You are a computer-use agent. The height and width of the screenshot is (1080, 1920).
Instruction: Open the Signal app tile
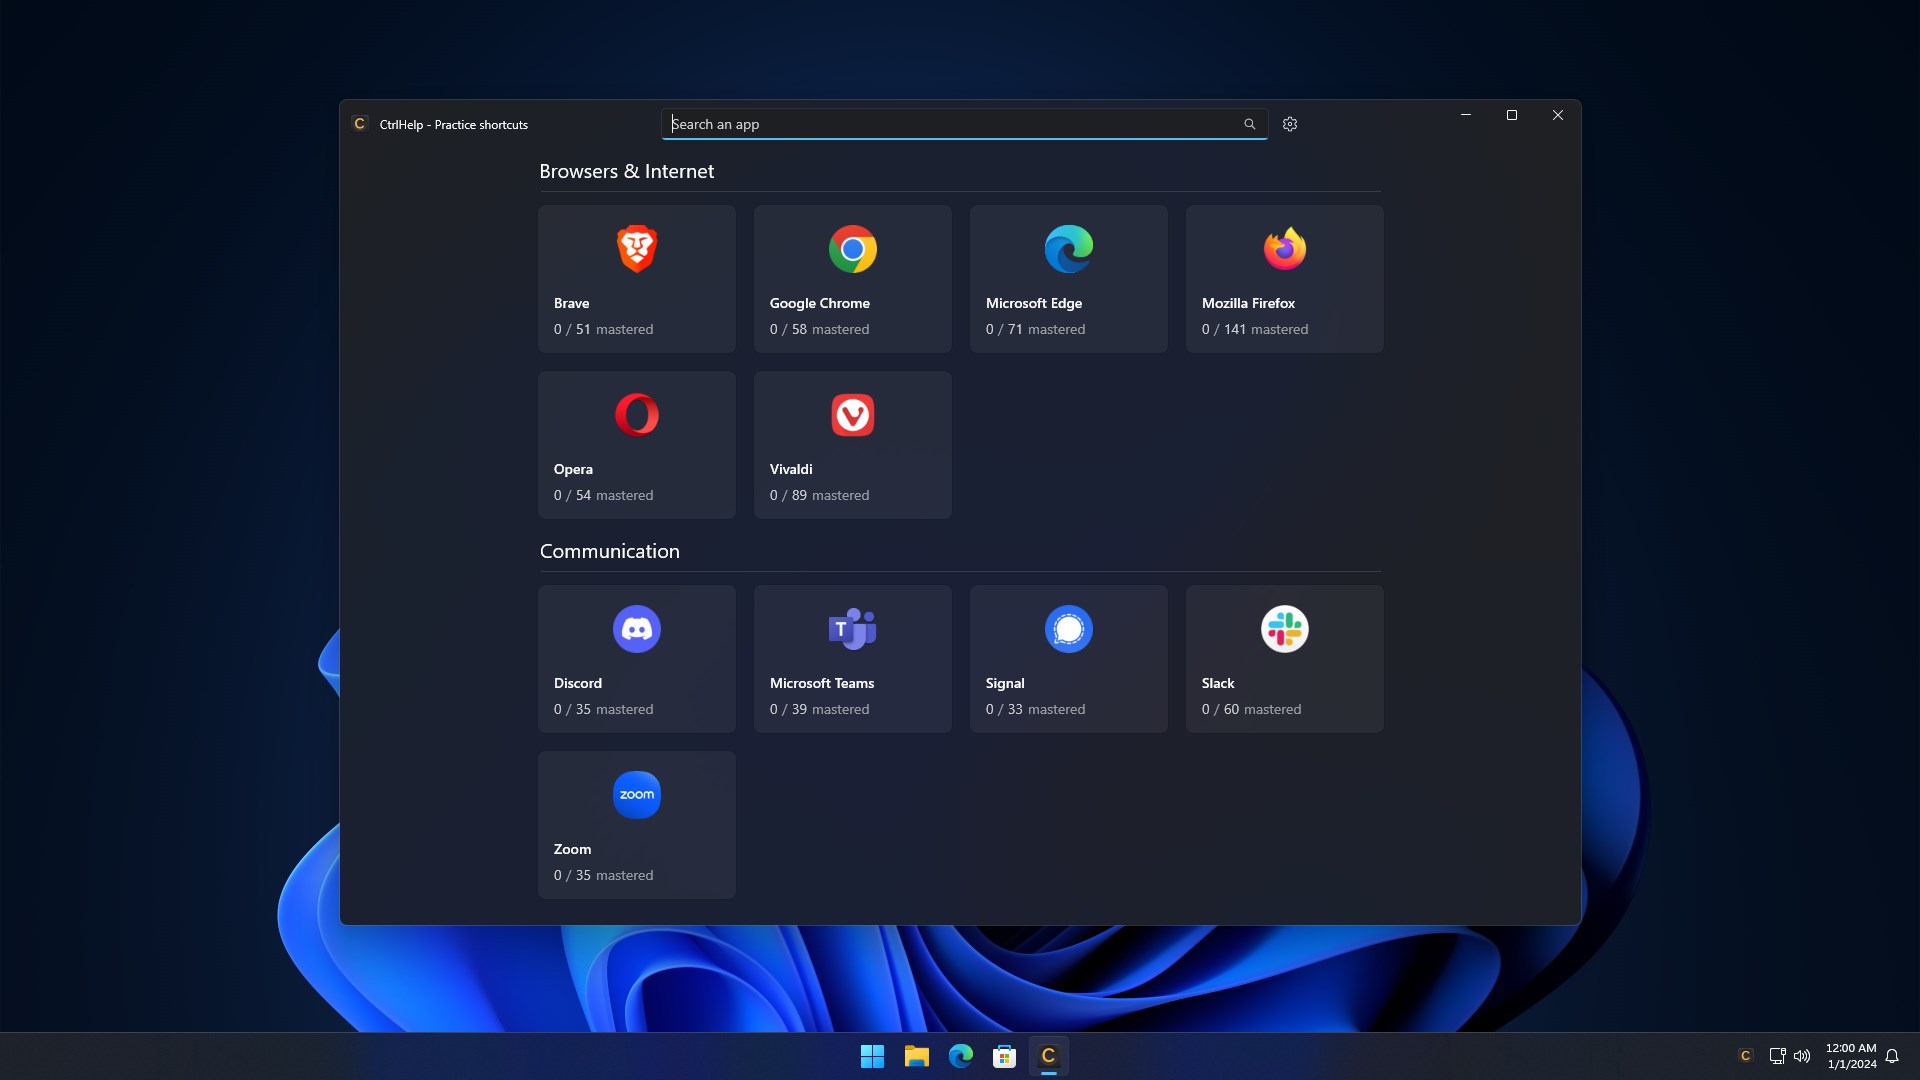pyautogui.click(x=1068, y=659)
